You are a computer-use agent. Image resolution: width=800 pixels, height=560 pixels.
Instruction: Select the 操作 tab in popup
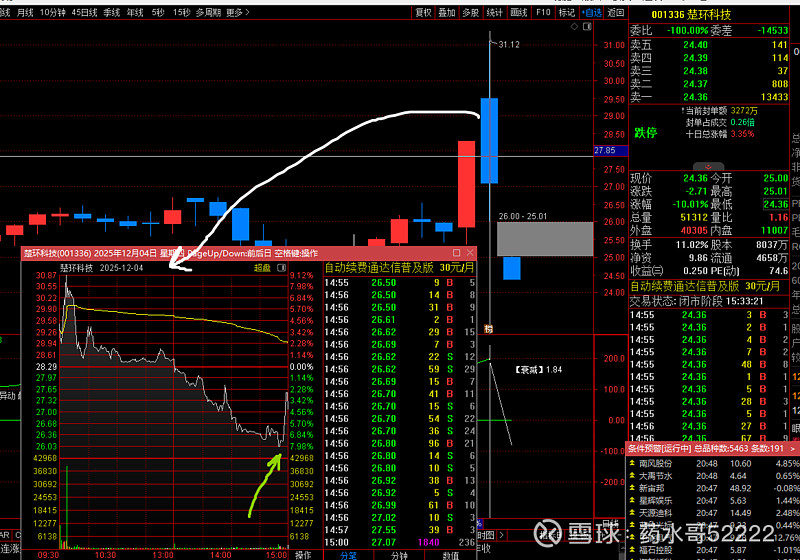tap(303, 555)
